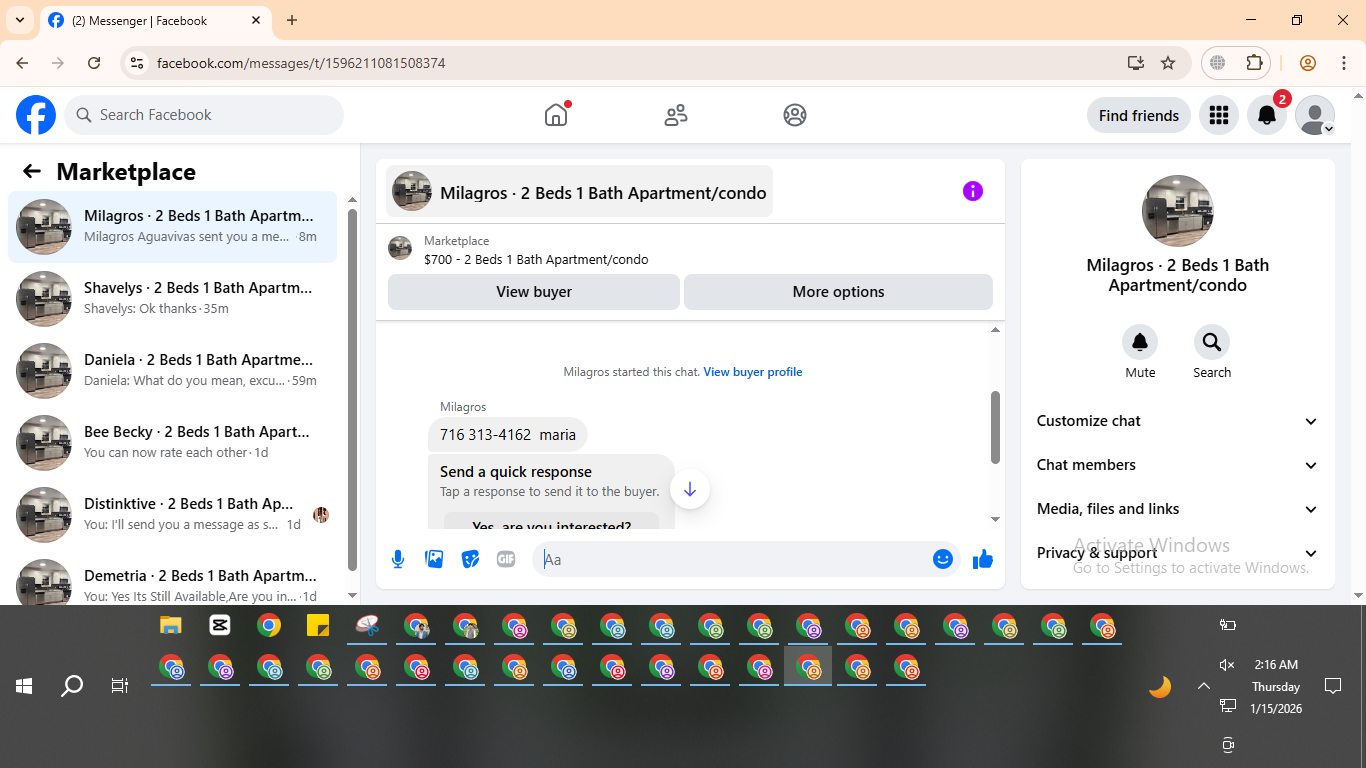Click the Chrome address bar URL
The width and height of the screenshot is (1366, 768).
click(x=301, y=63)
